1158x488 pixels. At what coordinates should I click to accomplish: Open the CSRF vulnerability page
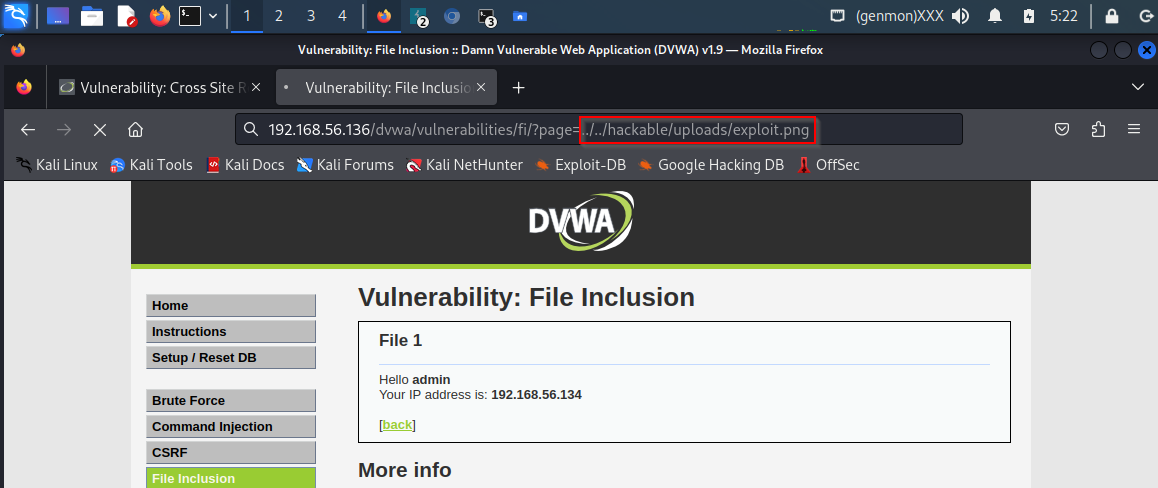click(231, 452)
